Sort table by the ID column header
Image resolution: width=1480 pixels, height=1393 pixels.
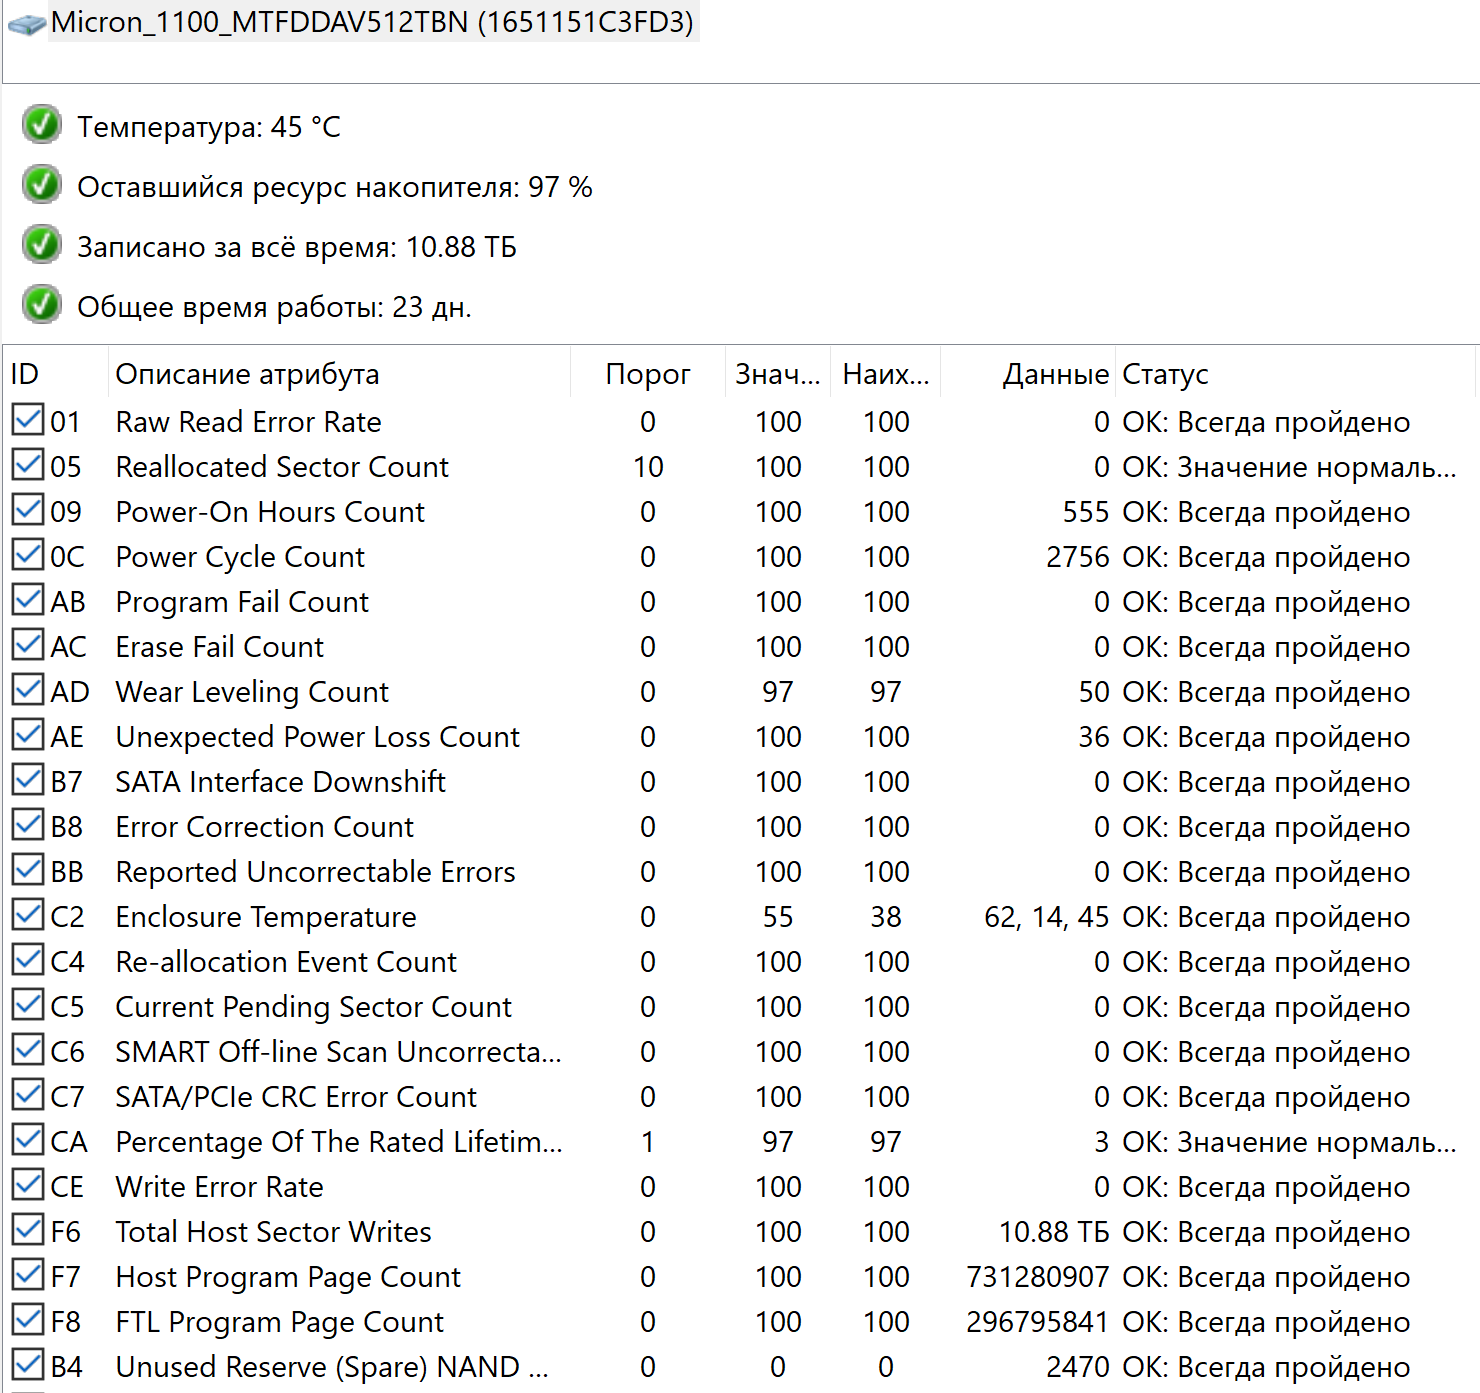[x=56, y=374]
